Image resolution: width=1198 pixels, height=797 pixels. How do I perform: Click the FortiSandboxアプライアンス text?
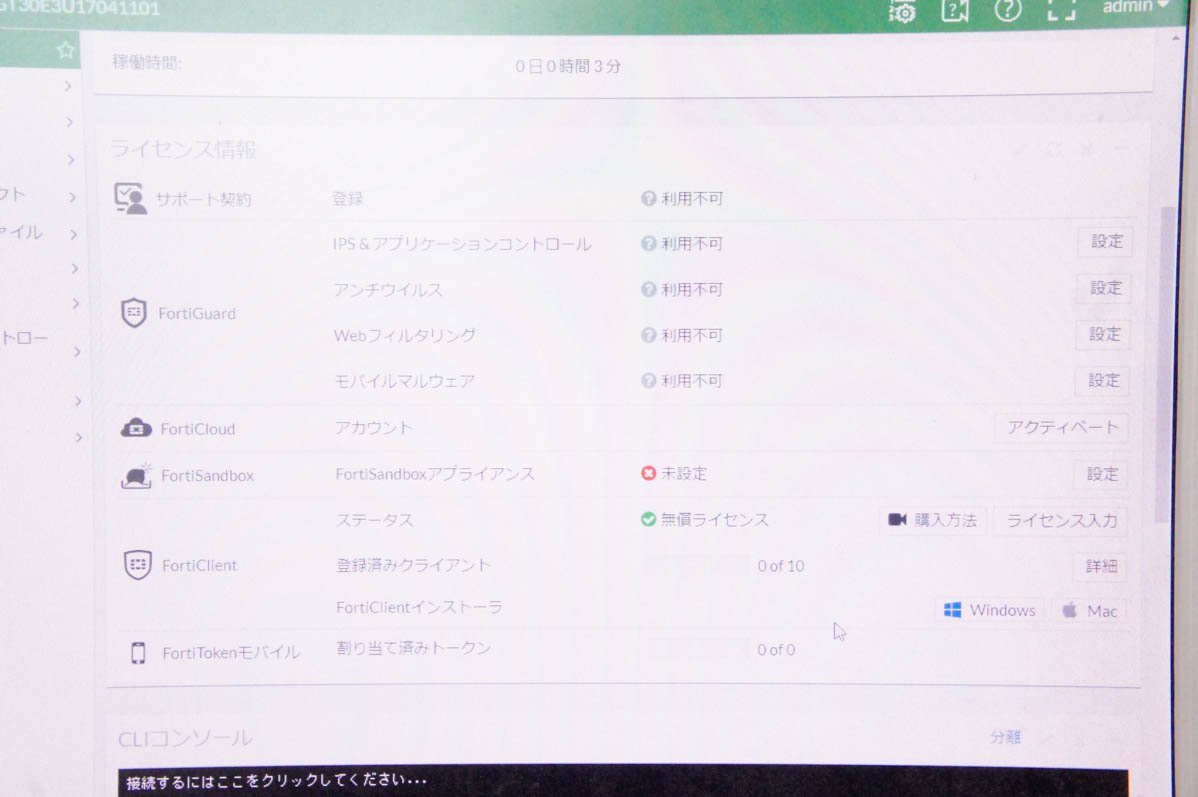(x=435, y=474)
